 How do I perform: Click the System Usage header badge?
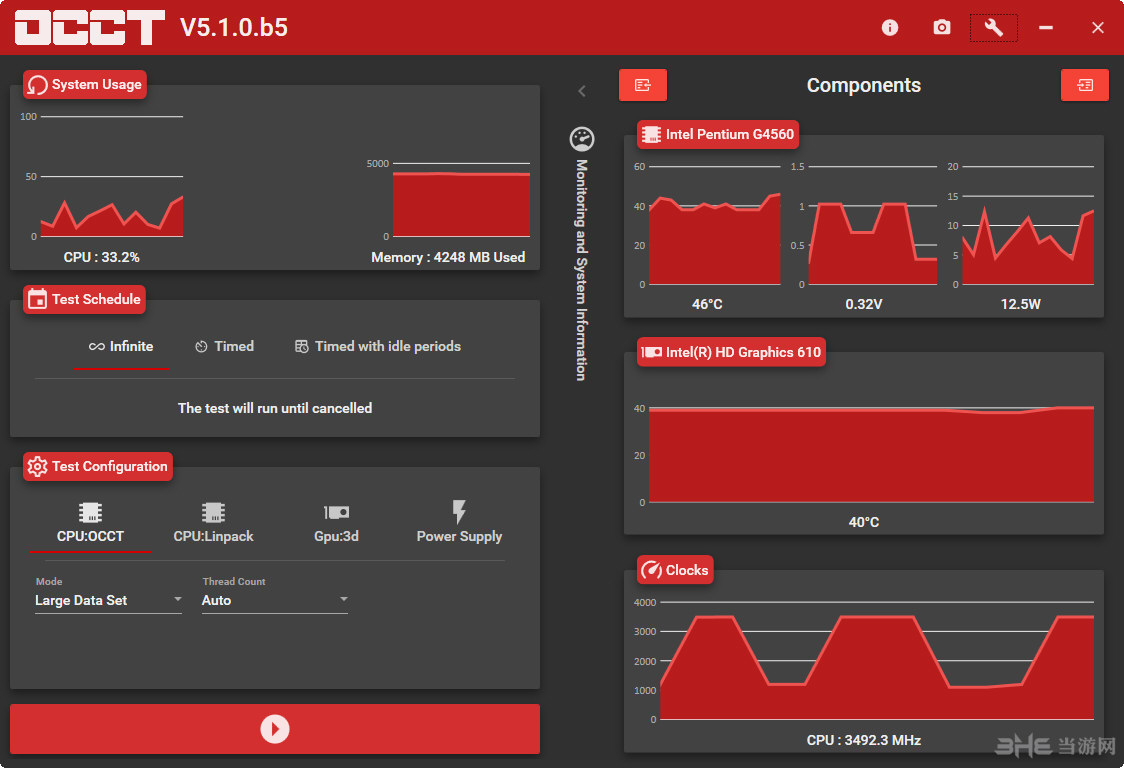[x=85, y=85]
